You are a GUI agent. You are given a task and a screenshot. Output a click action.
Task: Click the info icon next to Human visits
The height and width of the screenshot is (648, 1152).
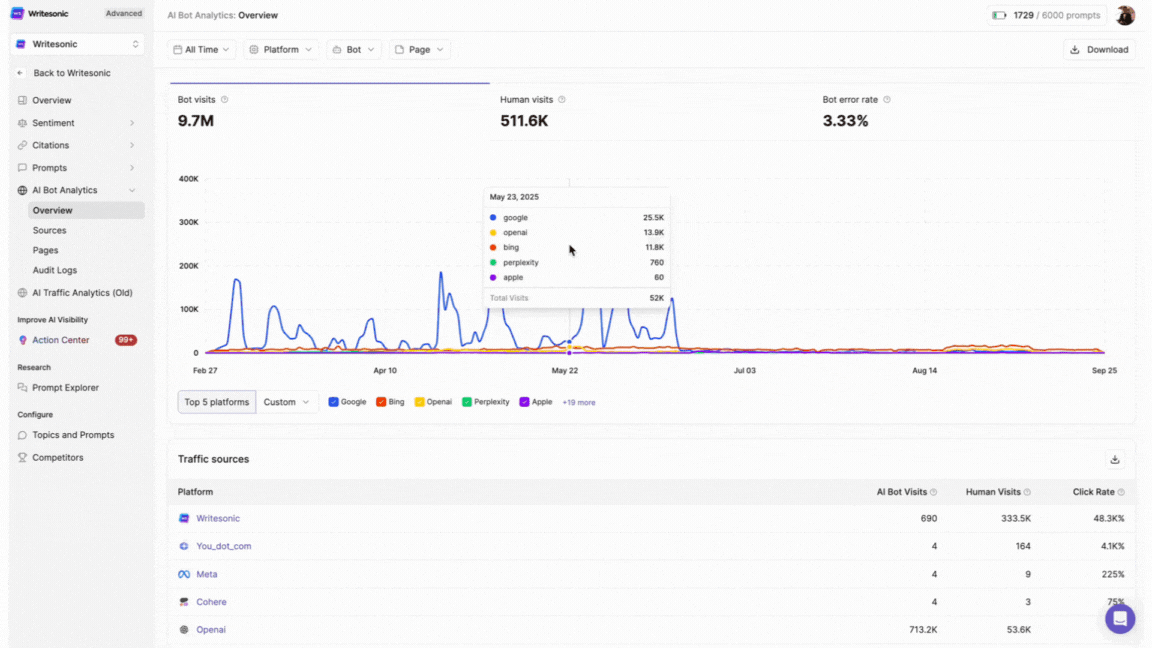561,99
